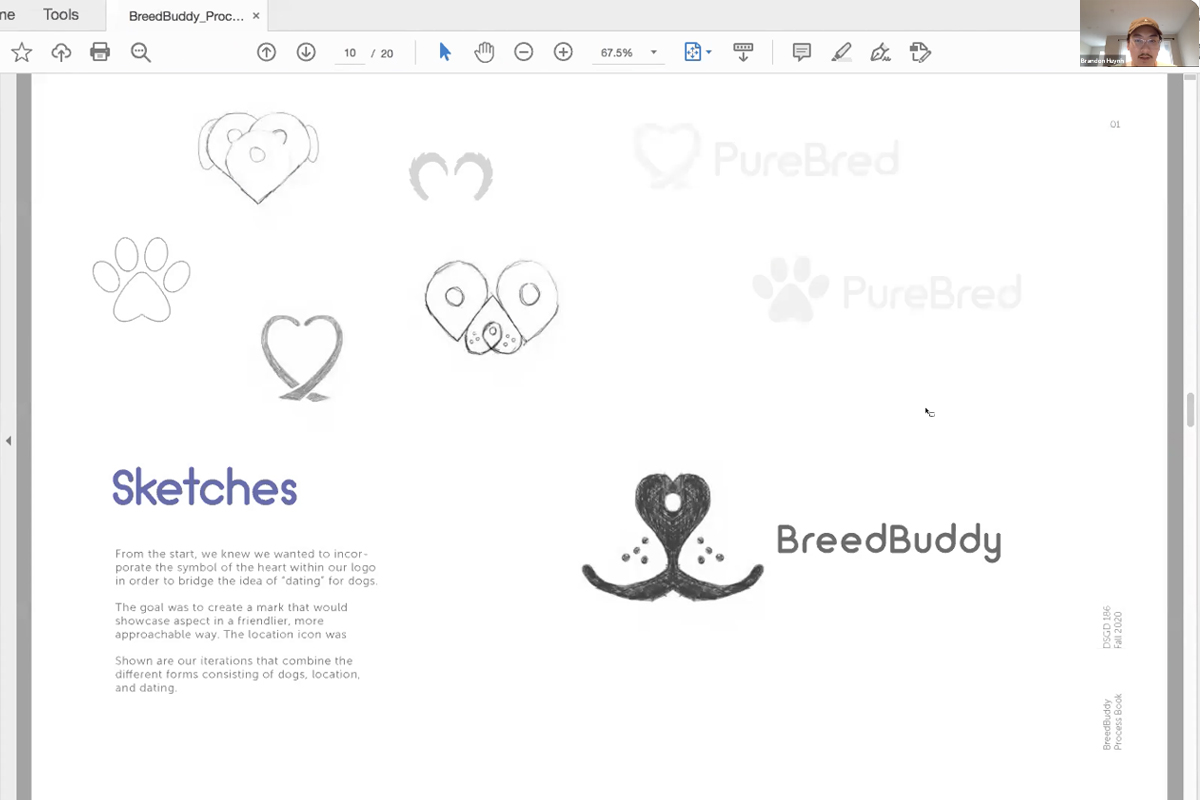Click the scrolling mode keyboard icon
Viewport: 1200px width, 800px height.
tap(743, 53)
